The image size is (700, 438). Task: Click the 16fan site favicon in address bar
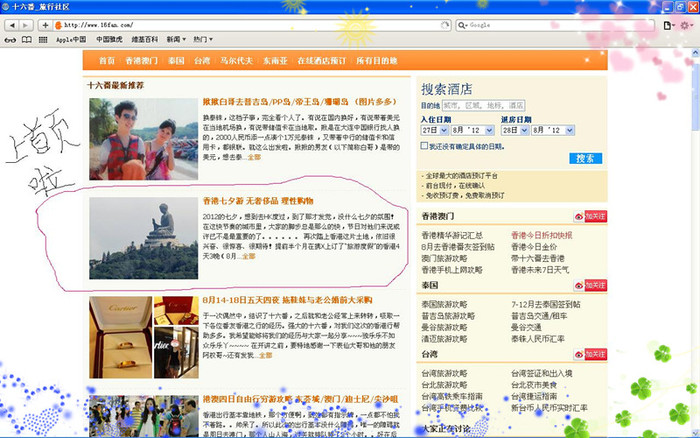click(x=58, y=25)
